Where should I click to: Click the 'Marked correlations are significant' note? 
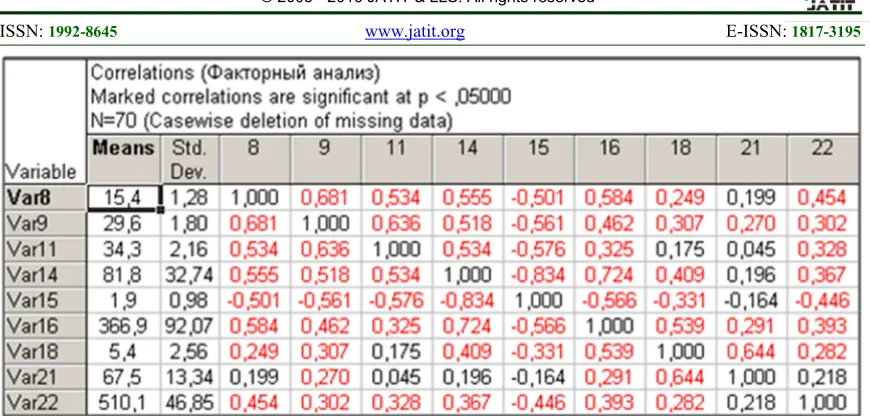tap(300, 97)
